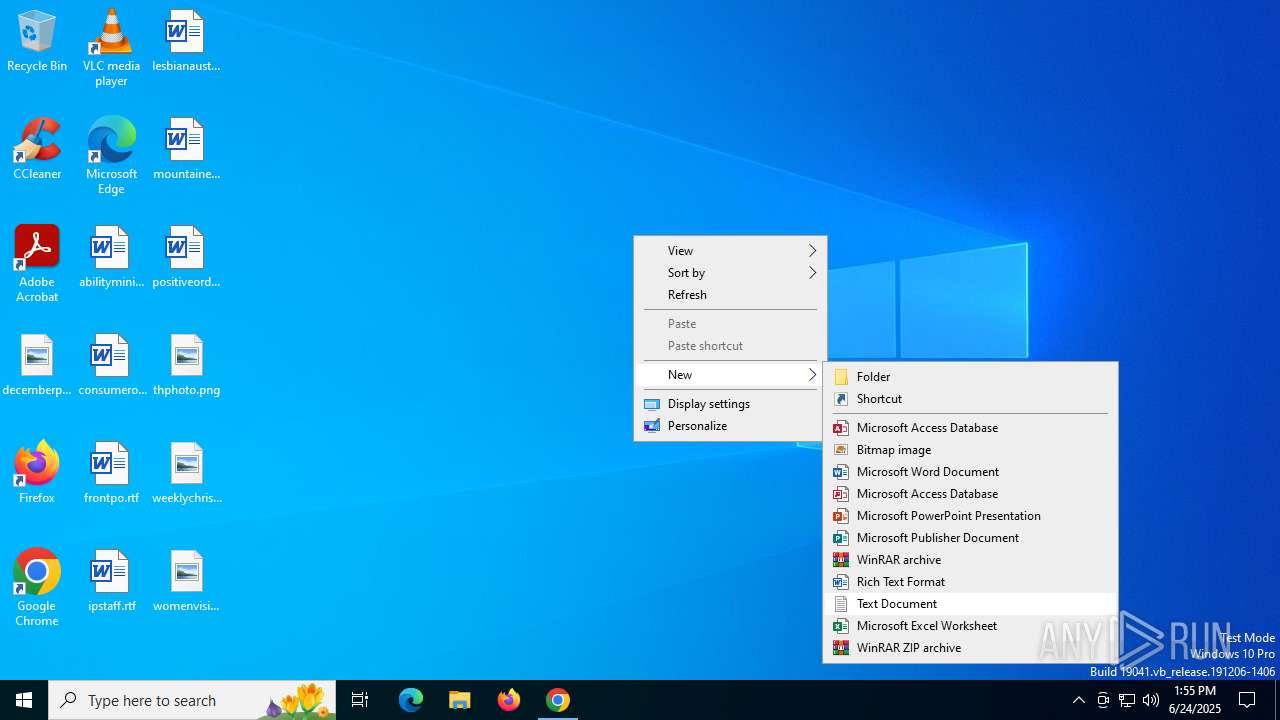The image size is (1280, 720).
Task: Select the frontpo.rtf file icon
Action: point(111,473)
